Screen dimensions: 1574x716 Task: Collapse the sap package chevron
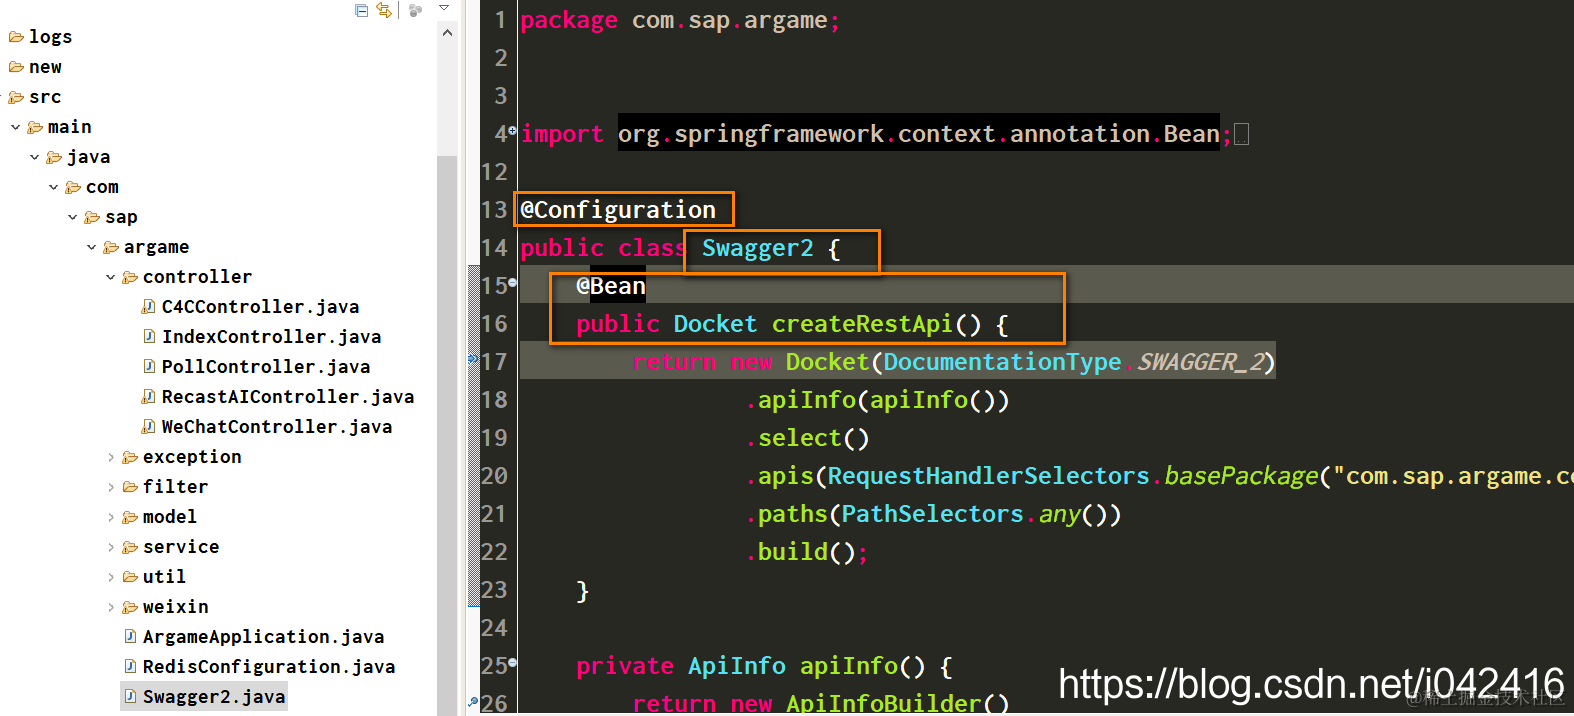coord(73,217)
